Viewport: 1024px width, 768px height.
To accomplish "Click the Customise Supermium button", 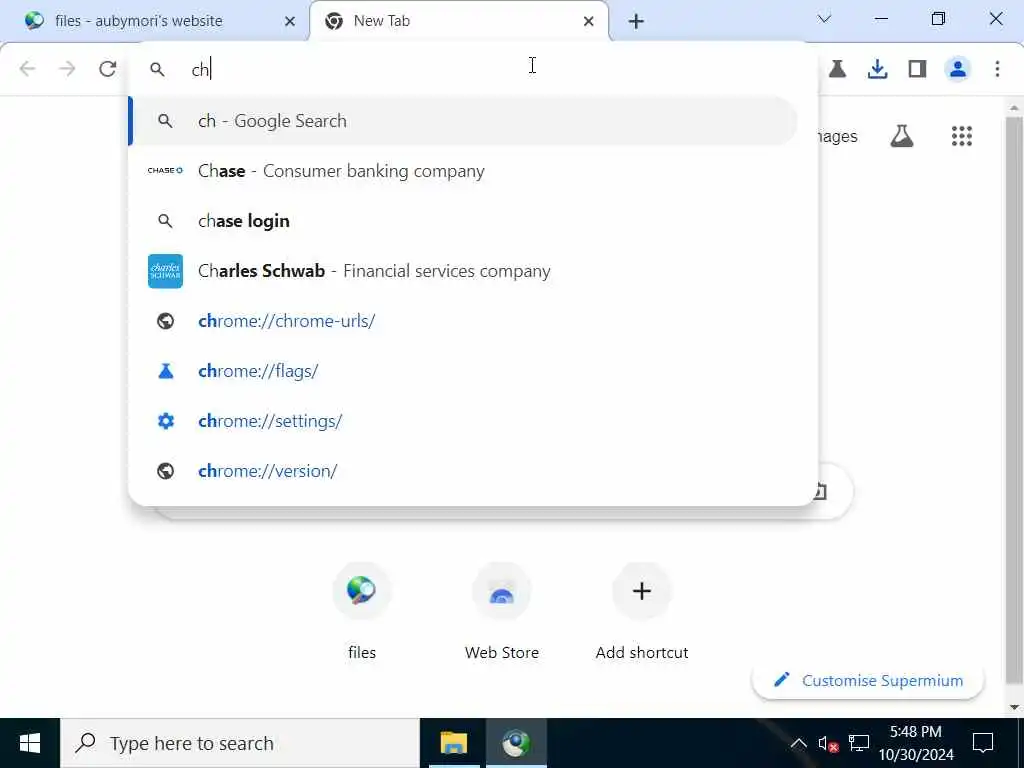I will (x=868, y=680).
